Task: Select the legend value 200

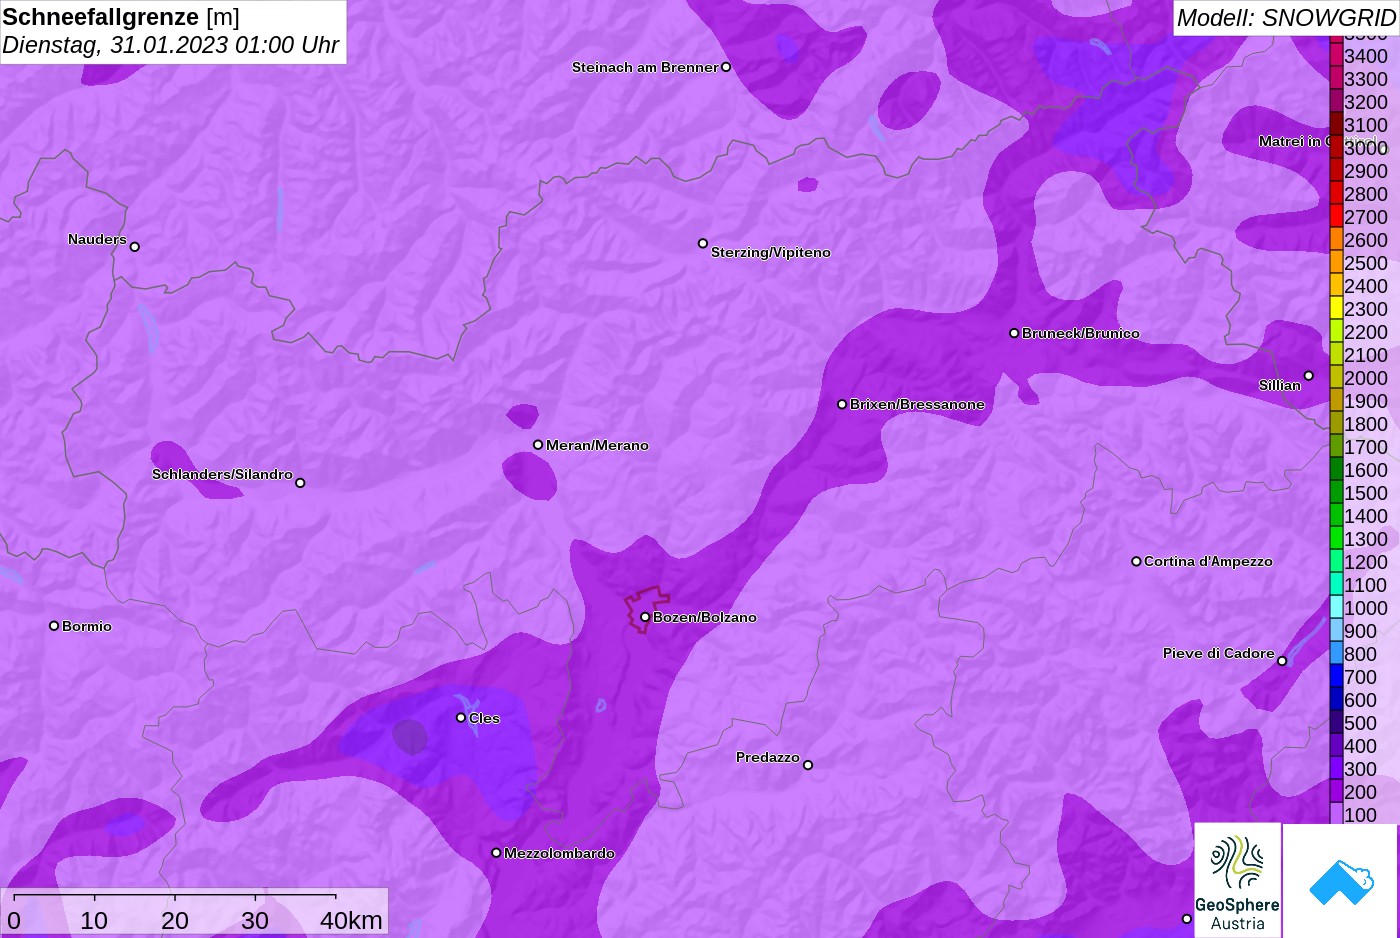Action: point(1361,792)
